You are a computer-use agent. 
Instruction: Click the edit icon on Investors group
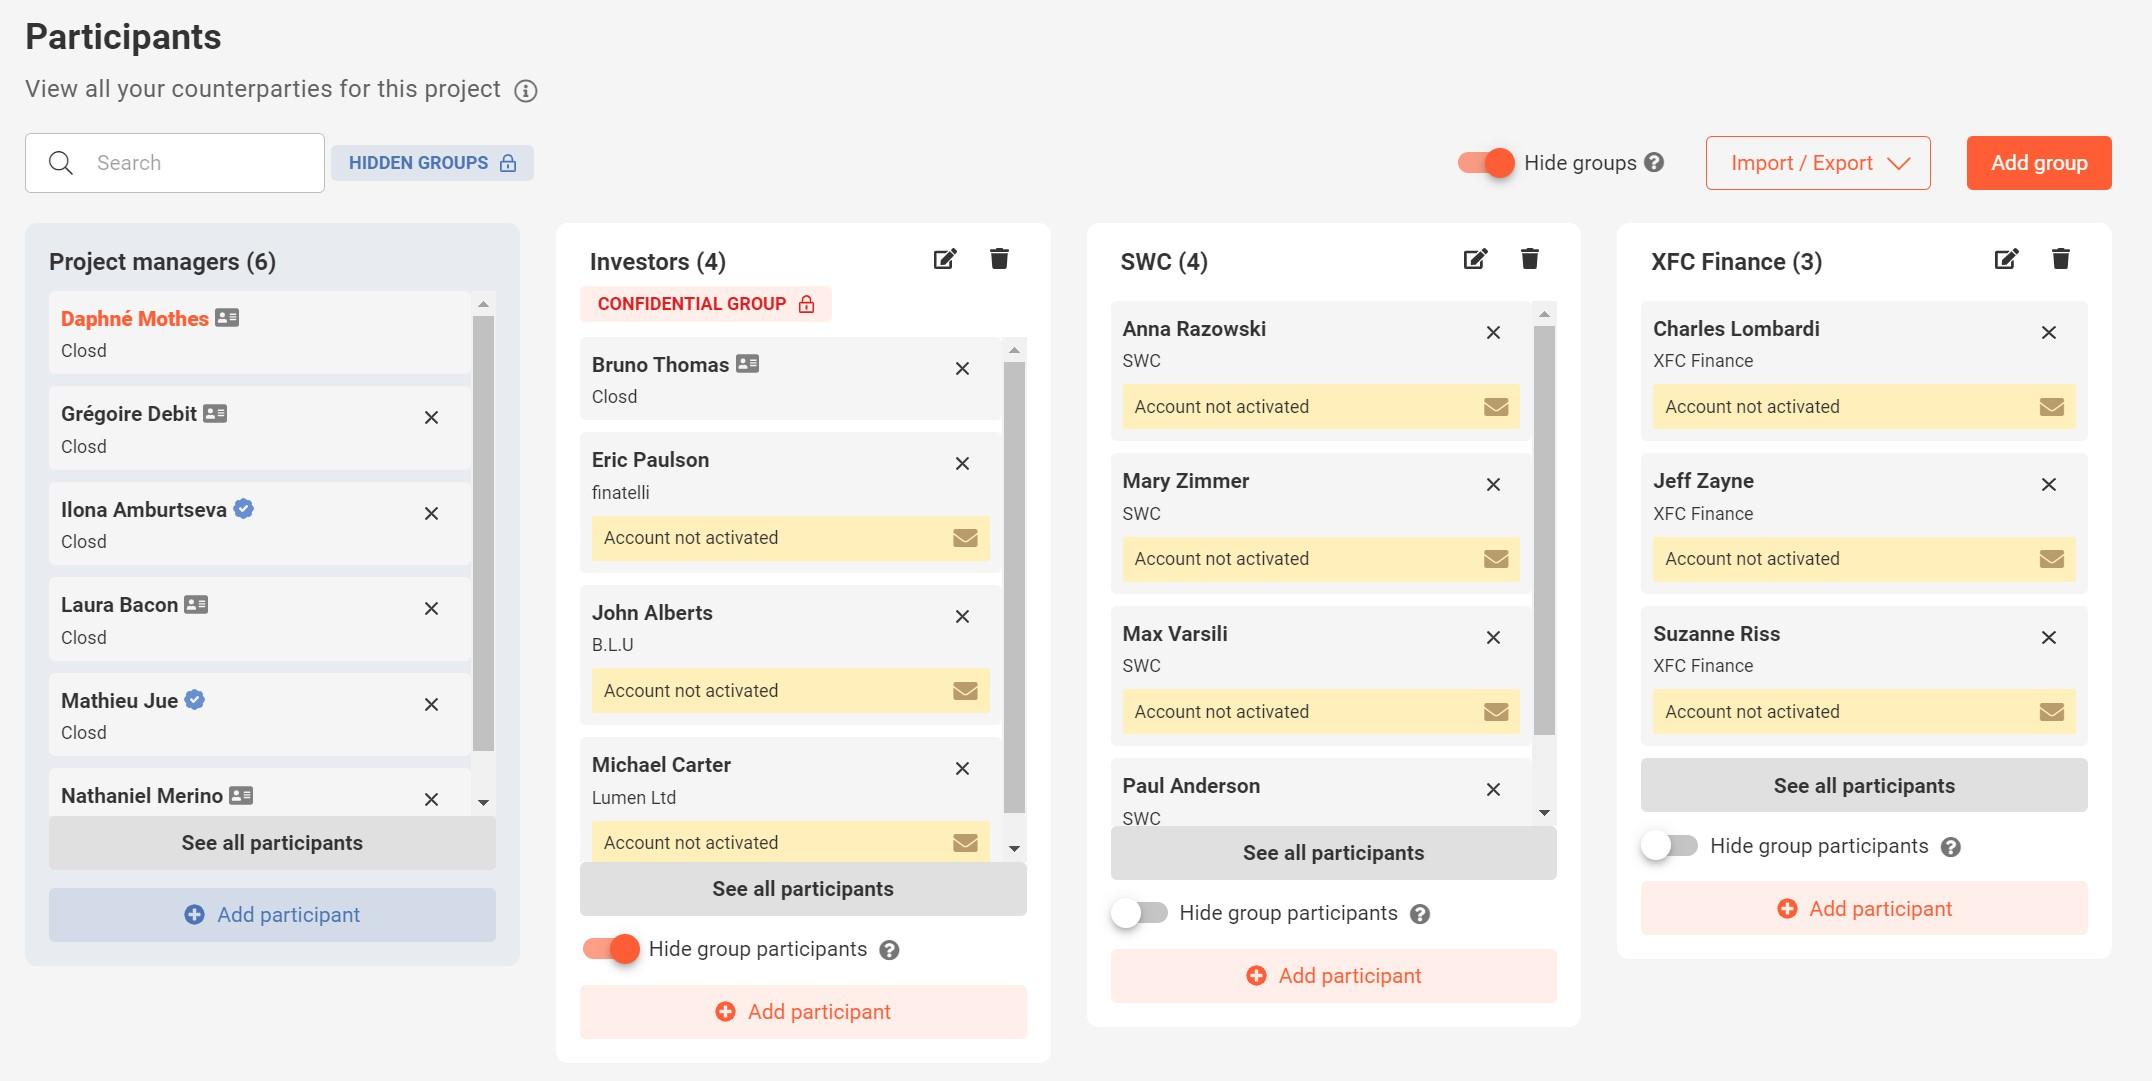pos(944,258)
